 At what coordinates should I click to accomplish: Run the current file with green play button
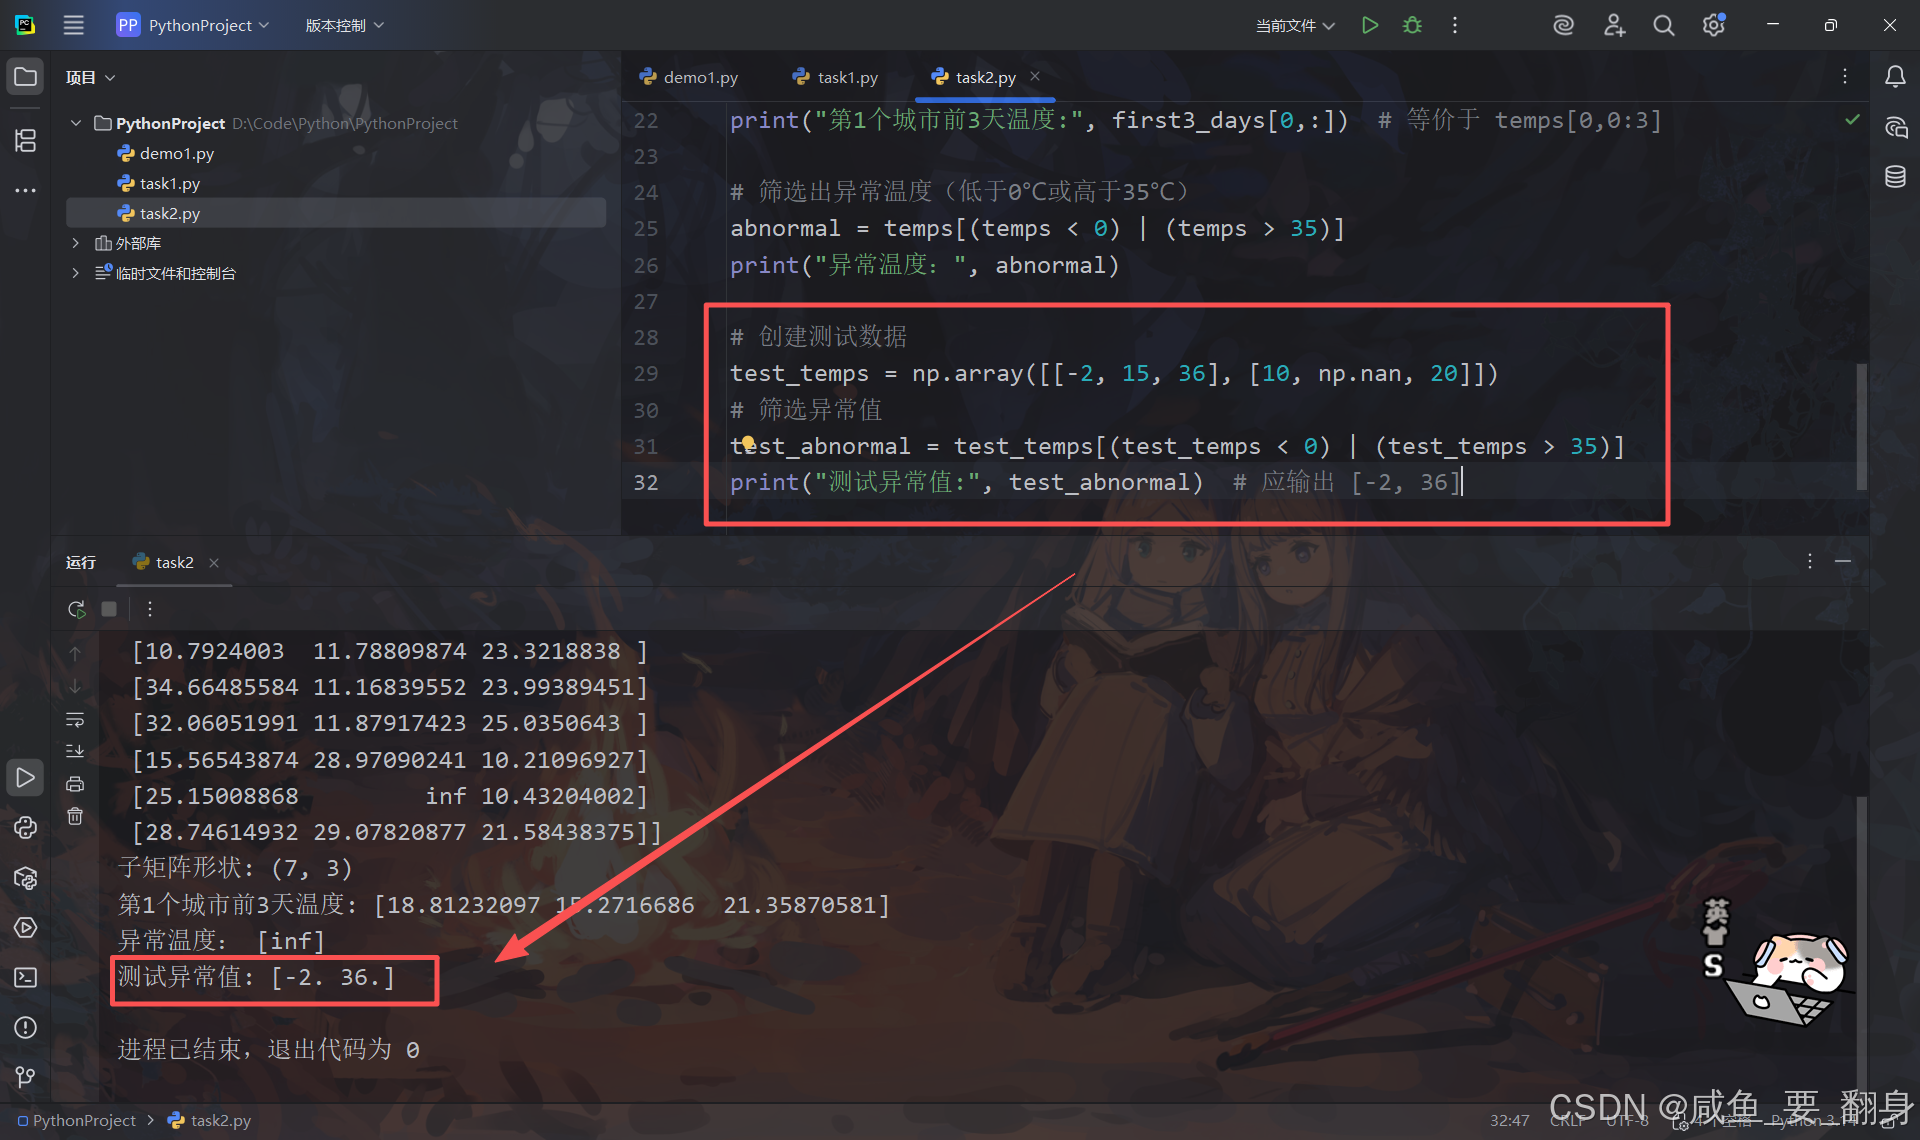[x=1370, y=25]
